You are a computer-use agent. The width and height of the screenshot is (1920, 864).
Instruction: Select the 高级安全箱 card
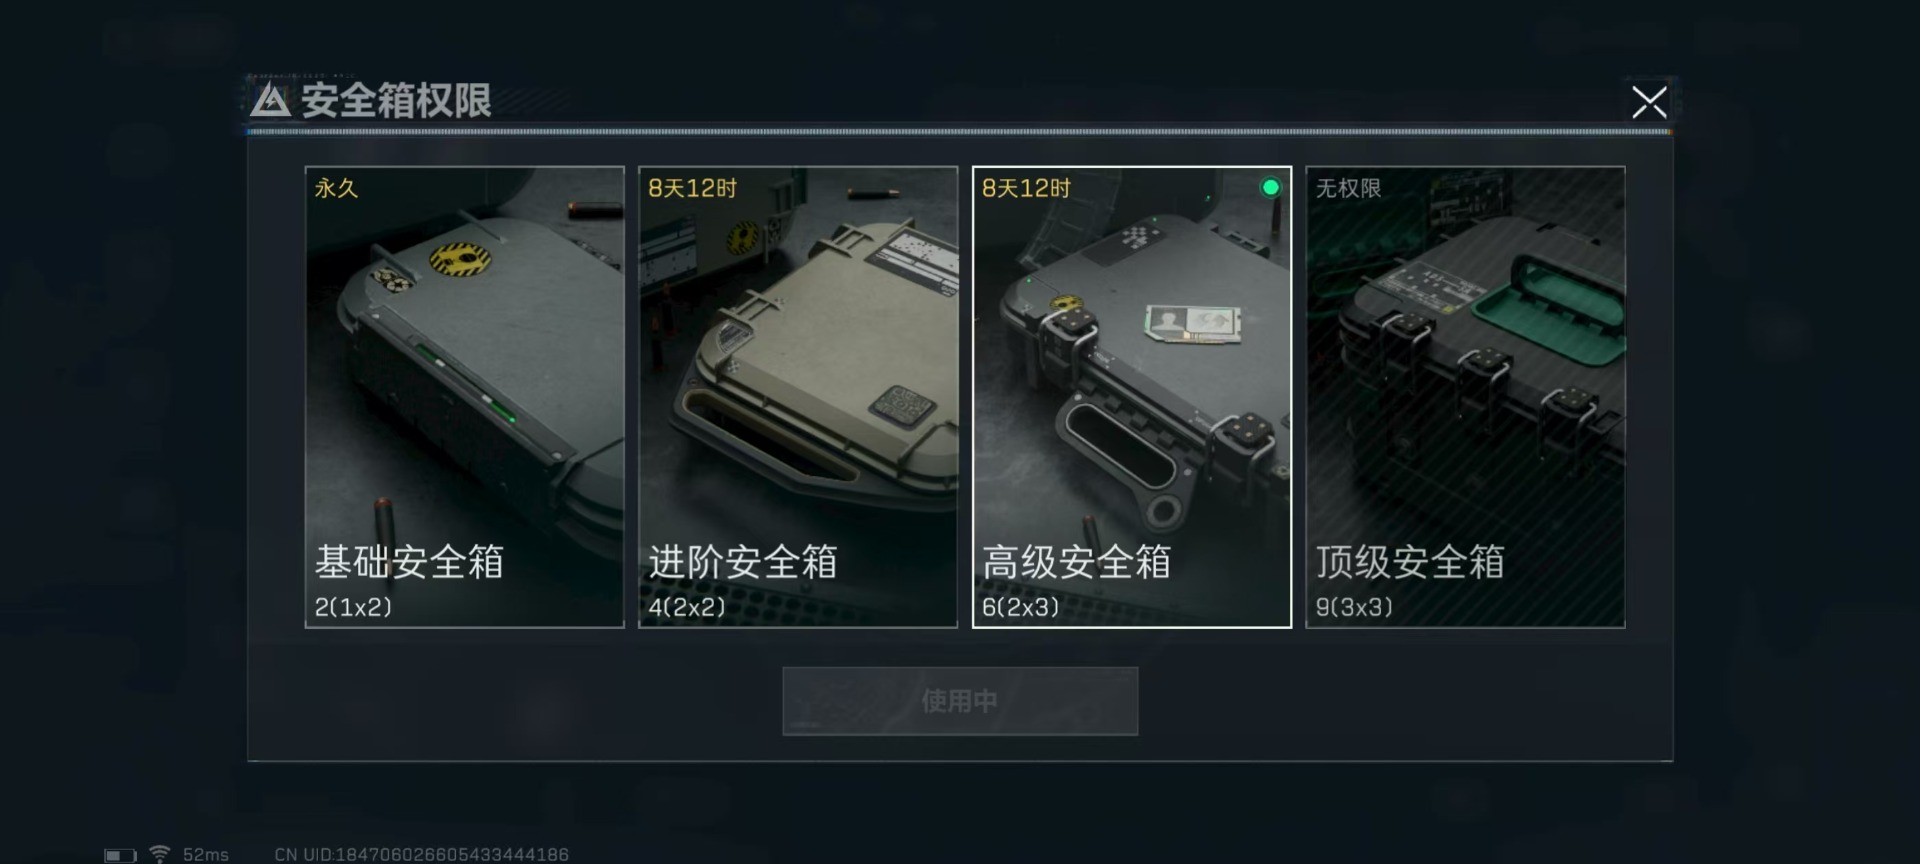pyautogui.click(x=1132, y=397)
